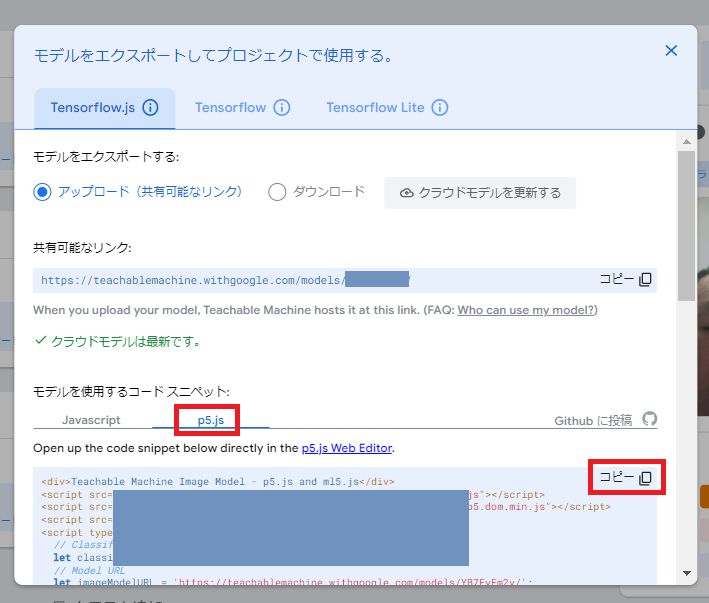This screenshot has width=709, height=603.
Task: Switch to the Tensorflow tab
Action: tap(230, 108)
